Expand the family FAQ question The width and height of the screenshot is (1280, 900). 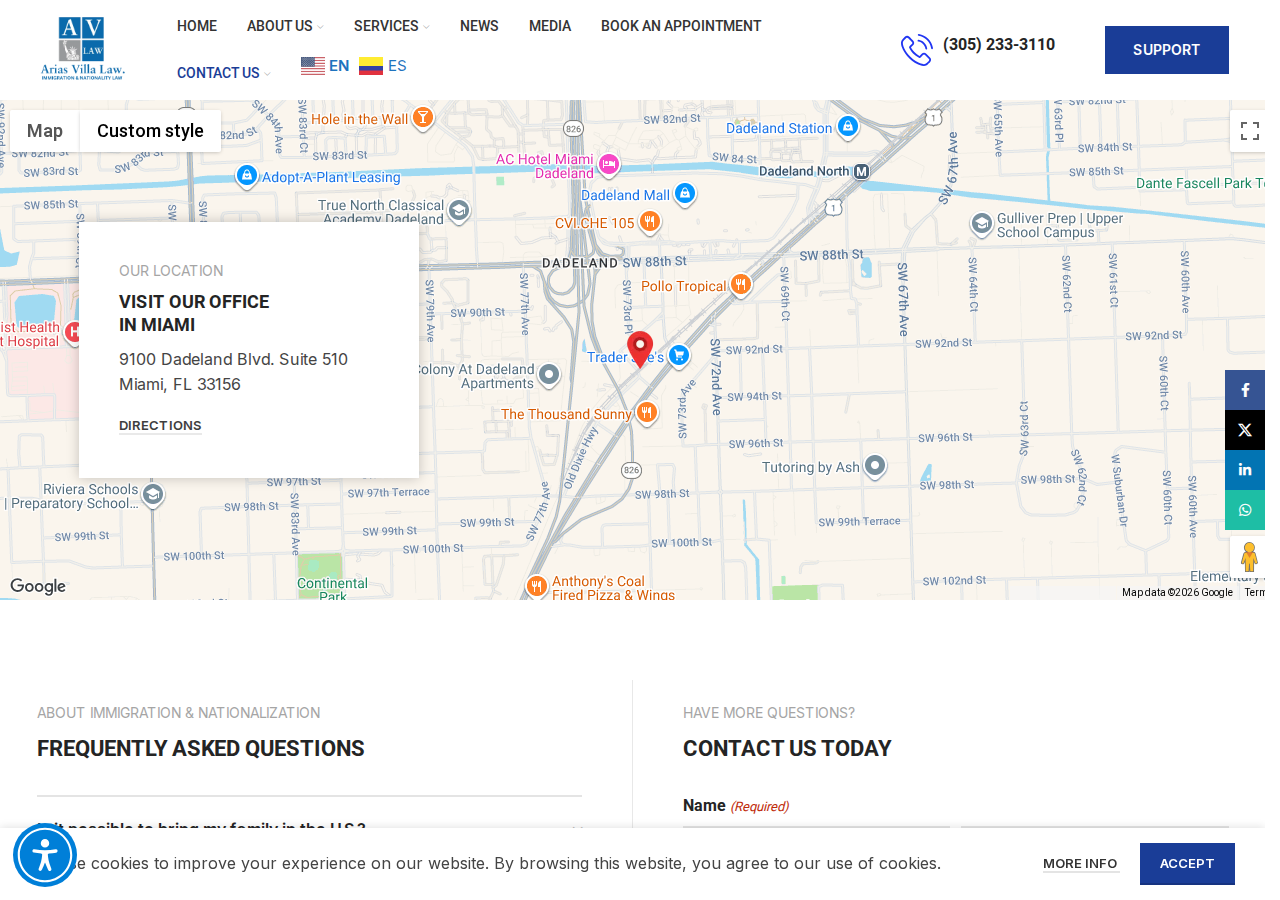click(309, 829)
